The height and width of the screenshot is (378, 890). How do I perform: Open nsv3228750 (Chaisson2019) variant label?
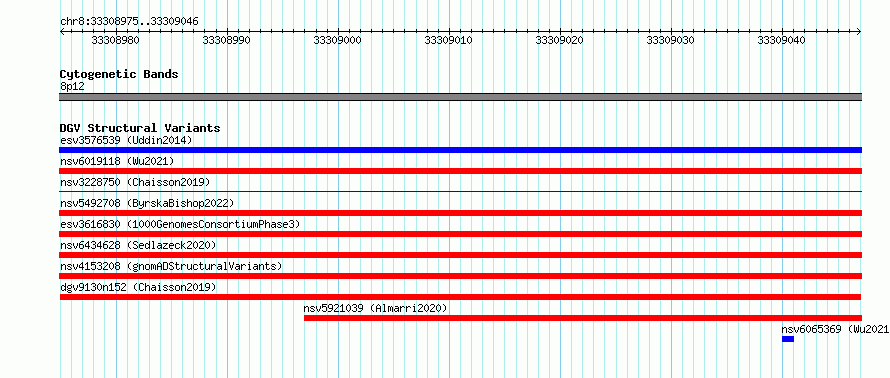click(x=135, y=182)
